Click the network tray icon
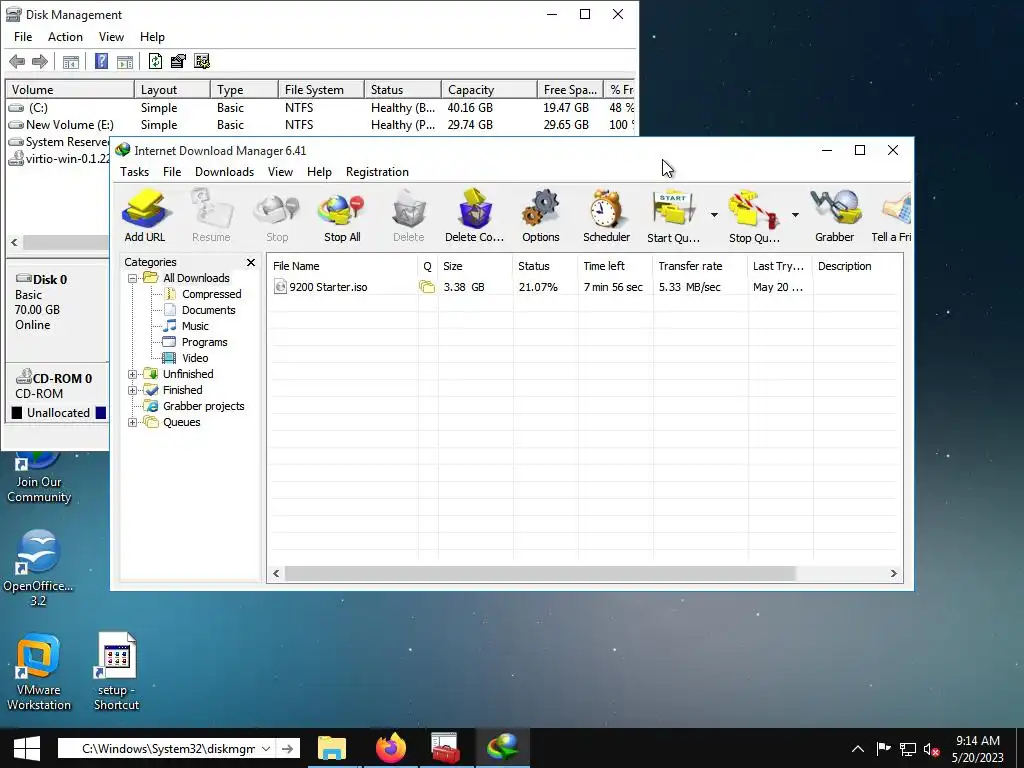 908,749
